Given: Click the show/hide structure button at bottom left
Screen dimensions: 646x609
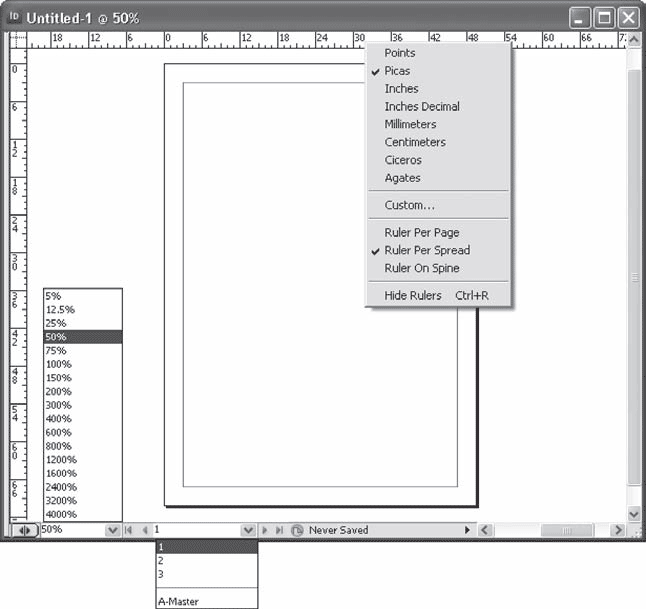Looking at the screenshot, I should (24, 530).
